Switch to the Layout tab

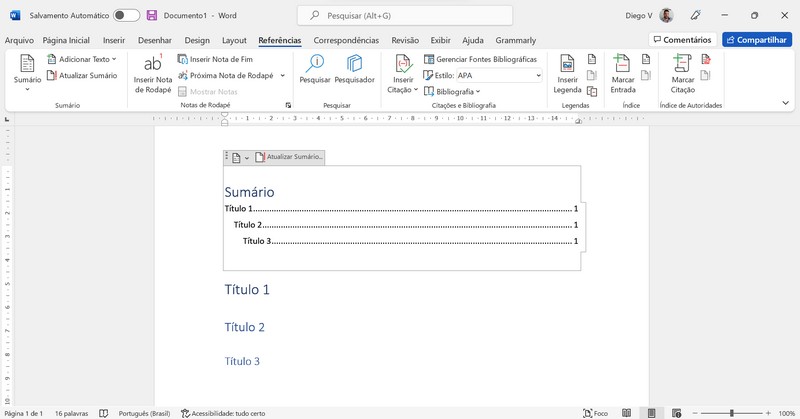[x=234, y=40]
